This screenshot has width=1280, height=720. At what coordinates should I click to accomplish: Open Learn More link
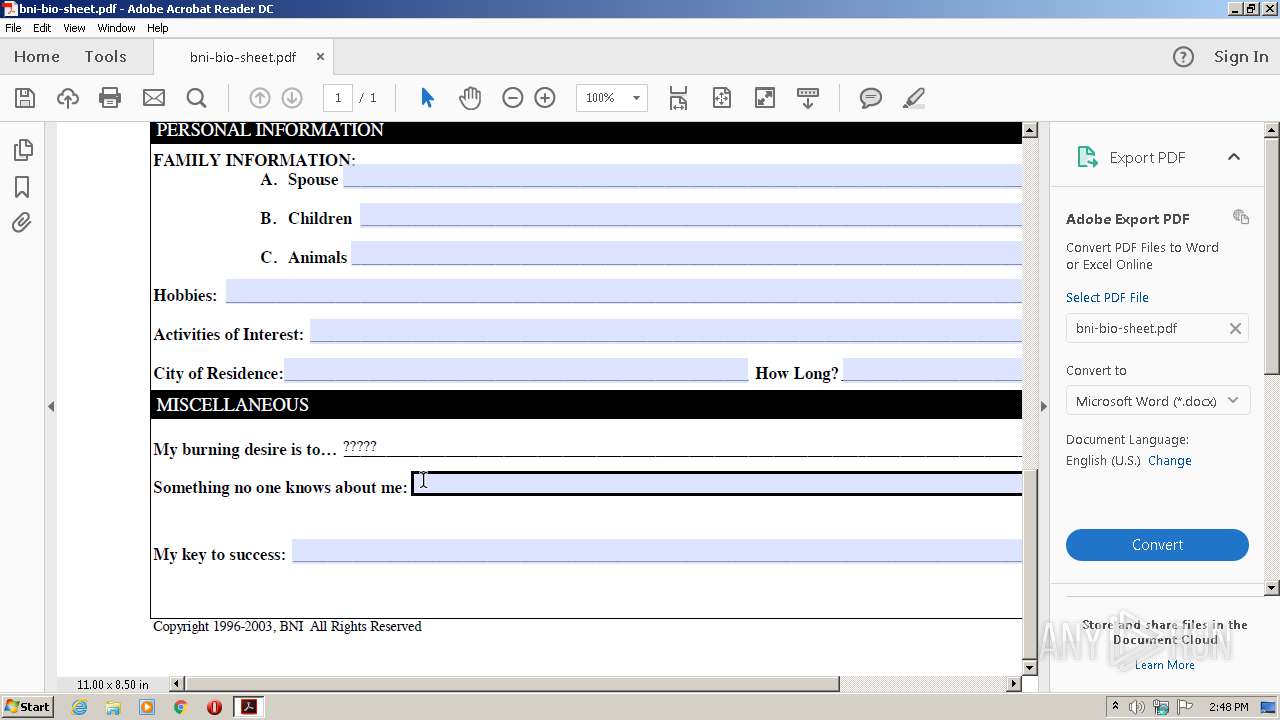pos(1164,665)
